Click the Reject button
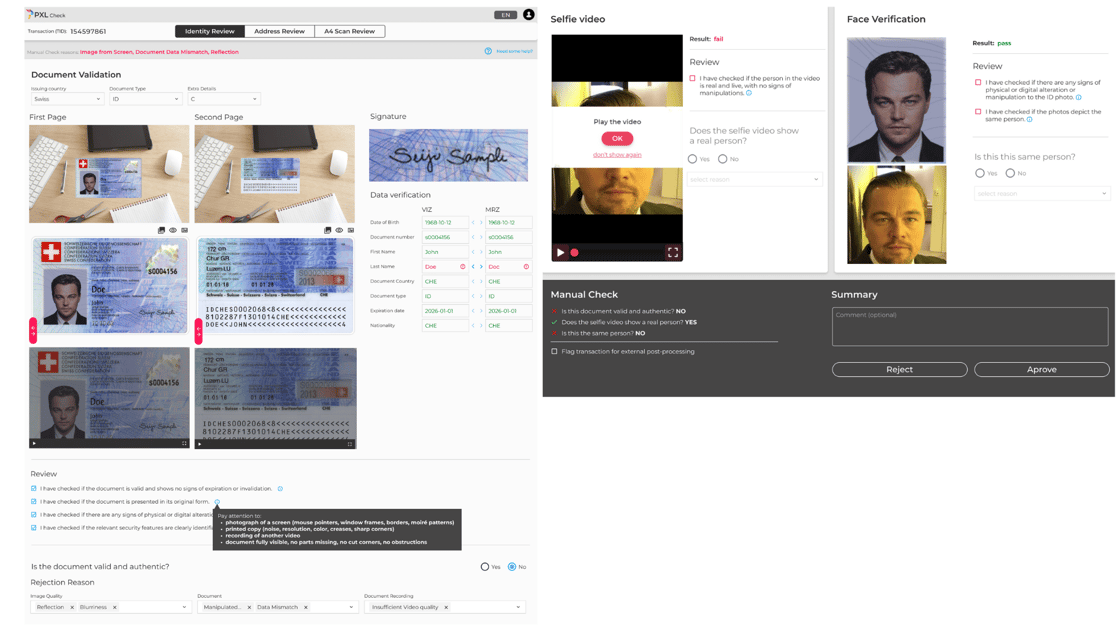The height and width of the screenshot is (629, 1120). point(899,369)
